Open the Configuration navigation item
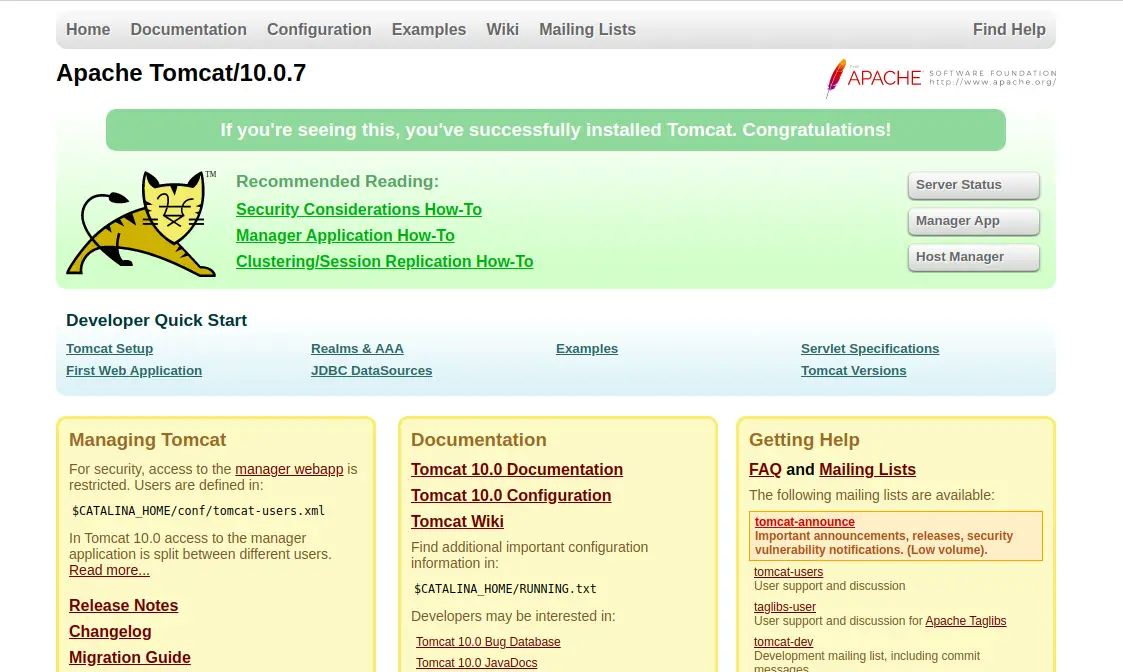This screenshot has height=672, width=1123. 319,29
